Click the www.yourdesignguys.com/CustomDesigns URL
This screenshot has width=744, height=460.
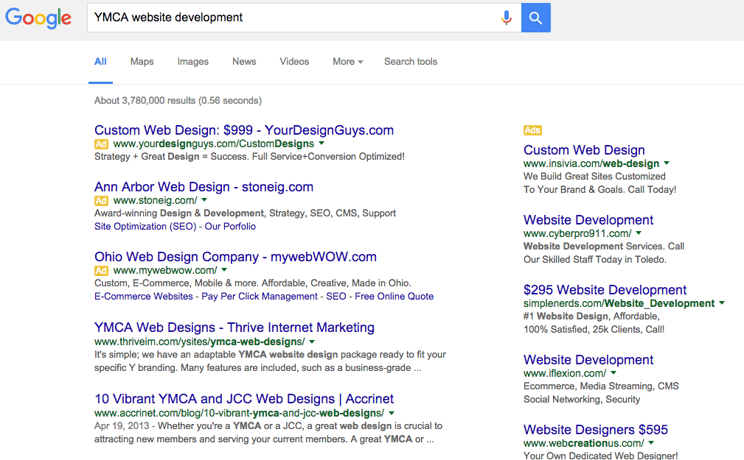(x=214, y=144)
